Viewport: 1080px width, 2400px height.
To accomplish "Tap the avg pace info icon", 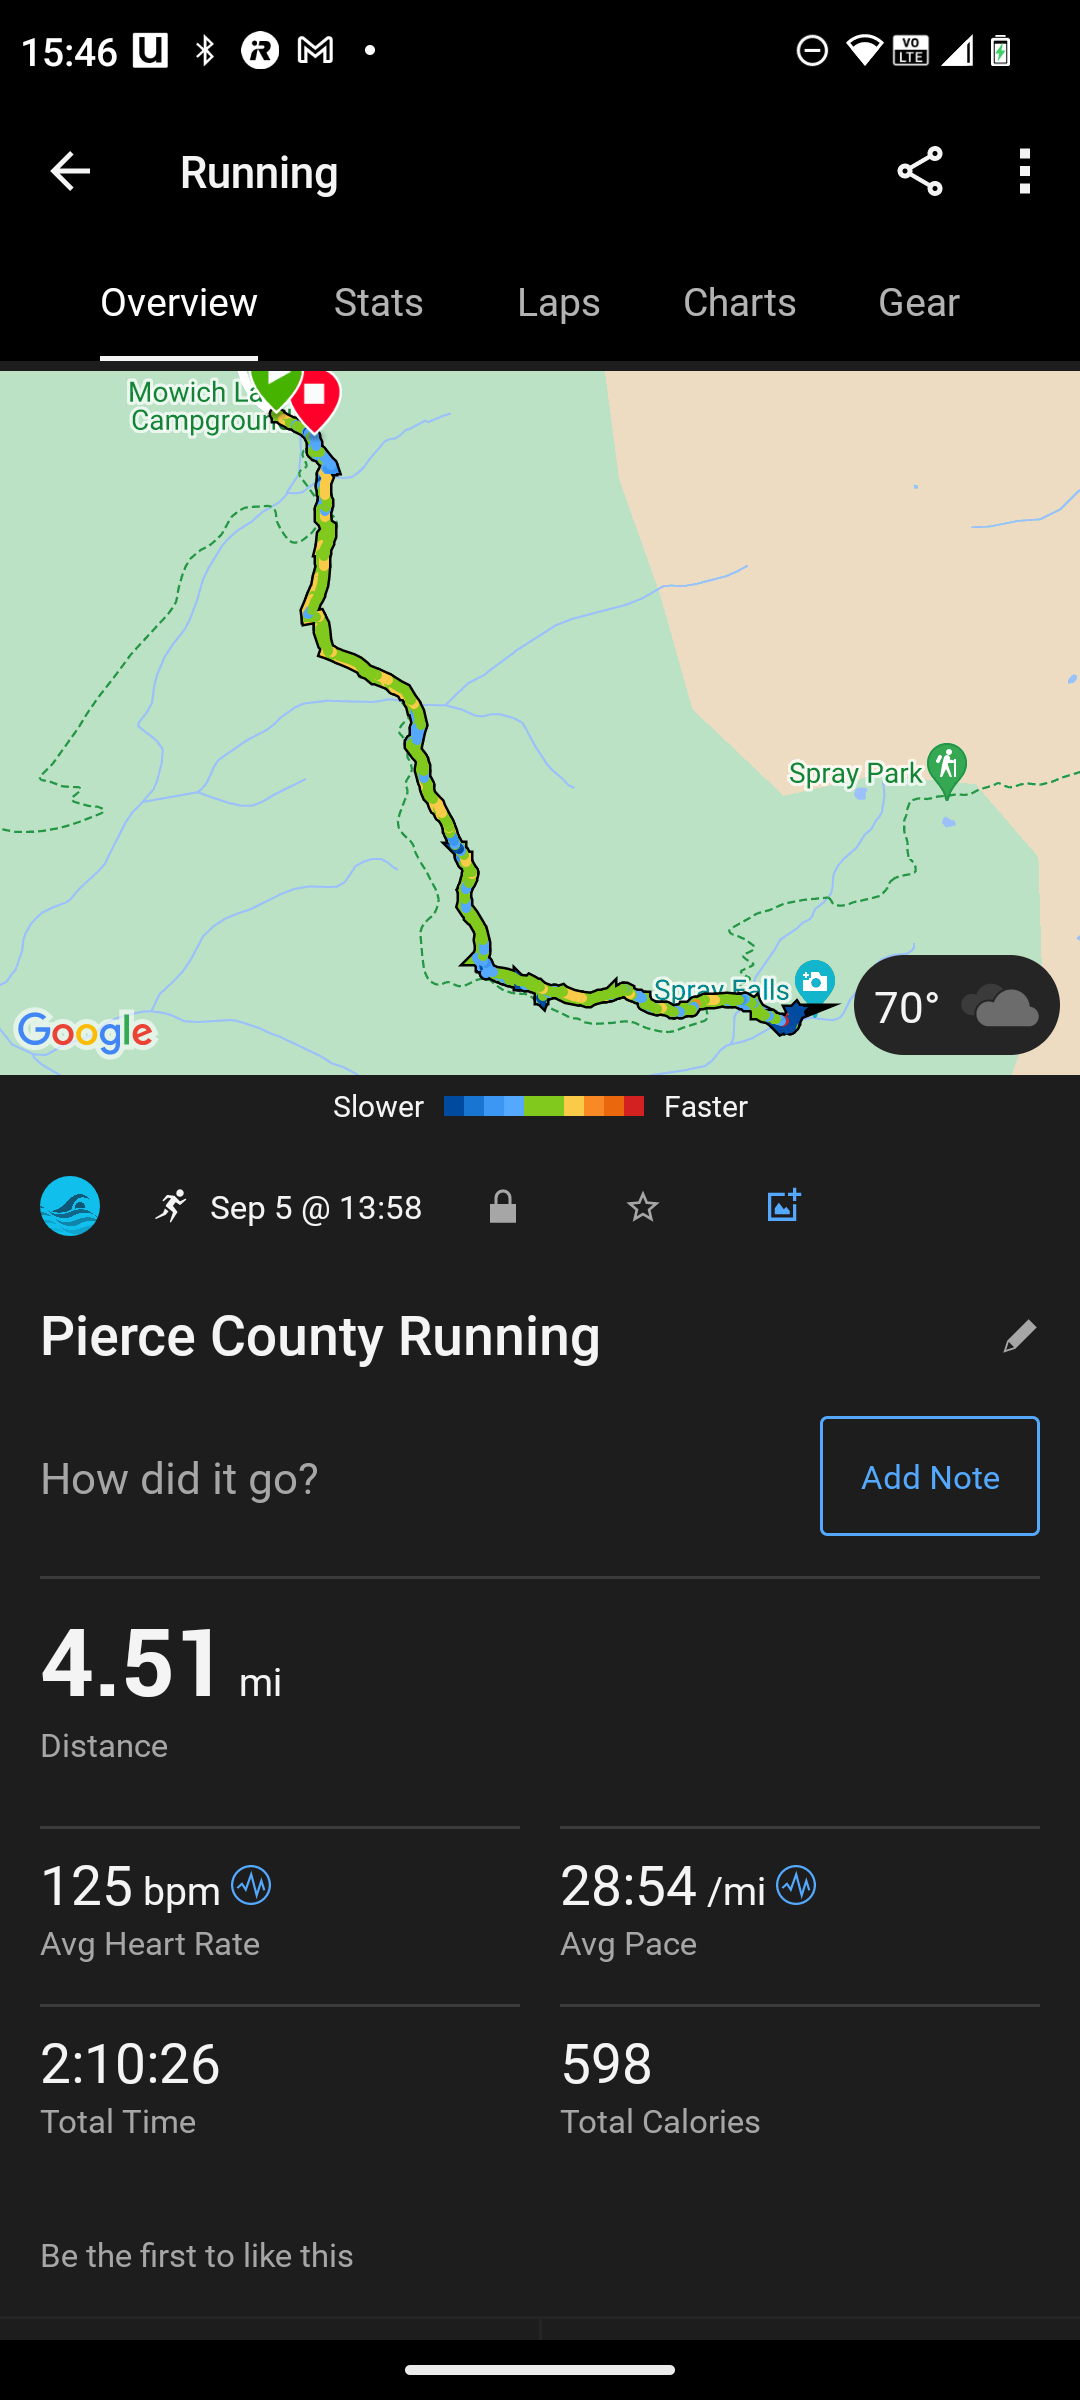I will click(796, 1886).
